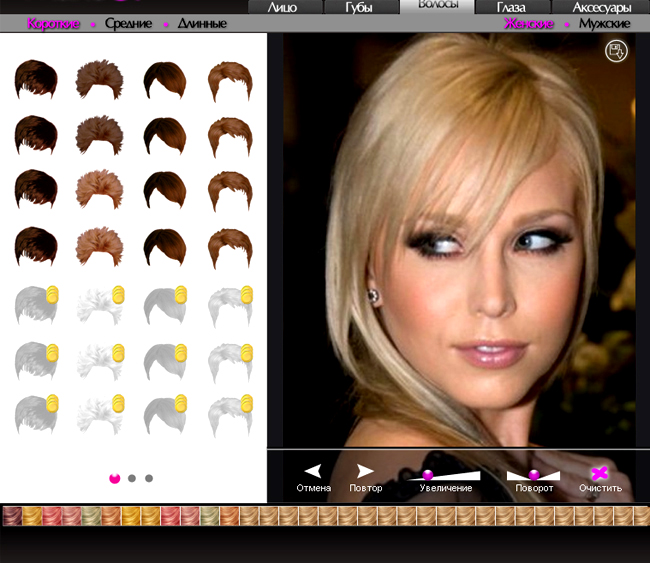Select locked white spiky hairstyle, sixth row
Viewport: 650px width, 563px height.
click(100, 362)
